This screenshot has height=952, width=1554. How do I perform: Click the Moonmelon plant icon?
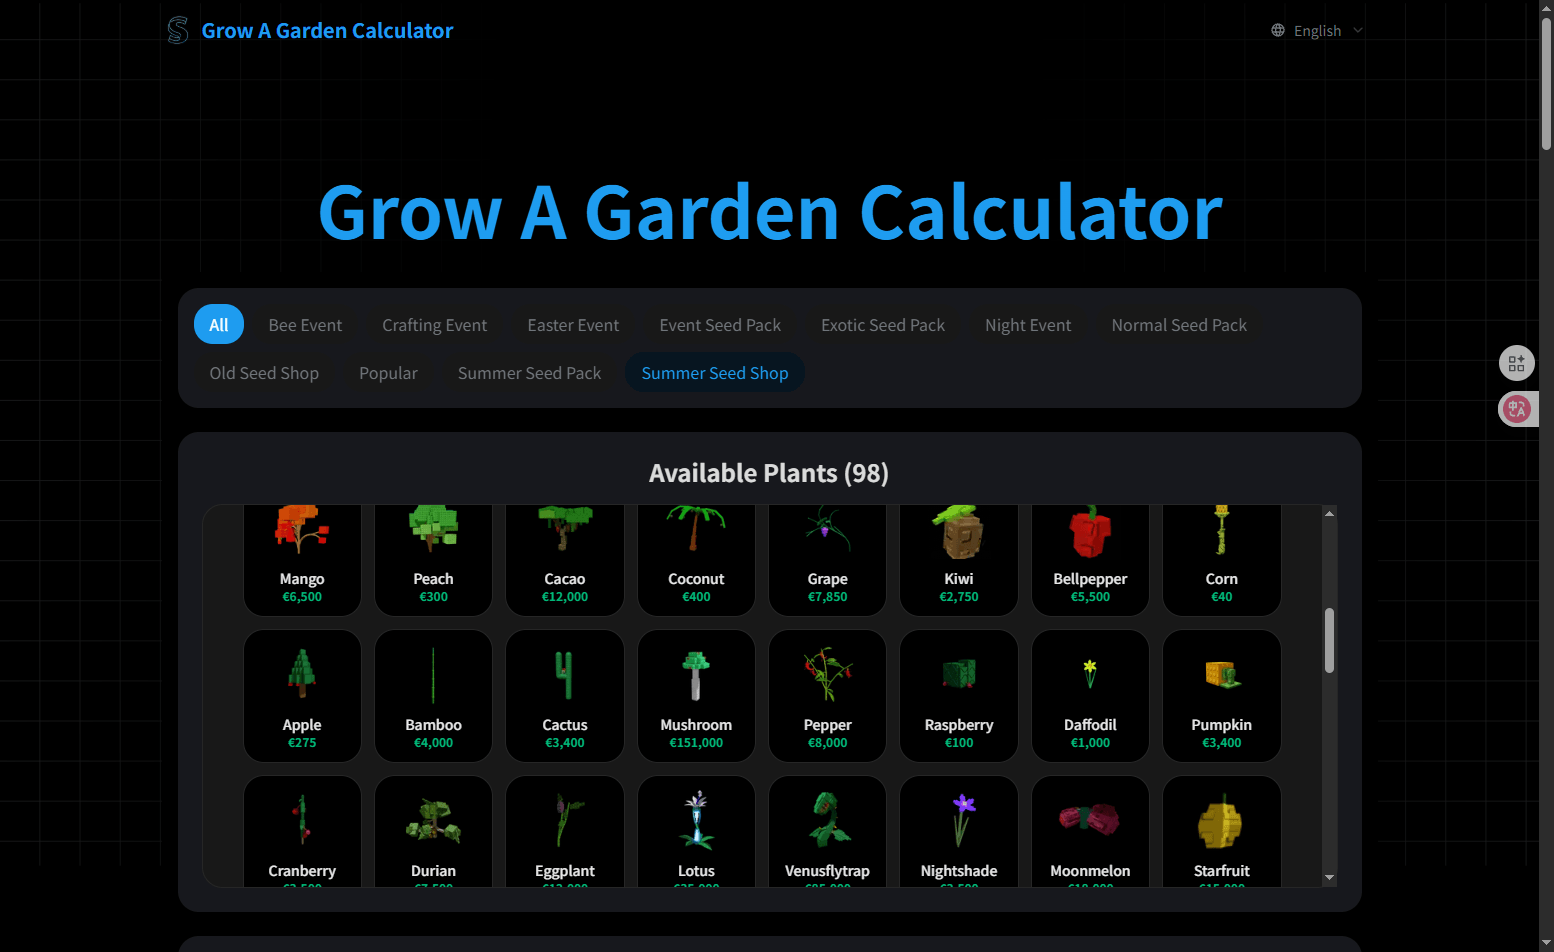pyautogui.click(x=1090, y=820)
